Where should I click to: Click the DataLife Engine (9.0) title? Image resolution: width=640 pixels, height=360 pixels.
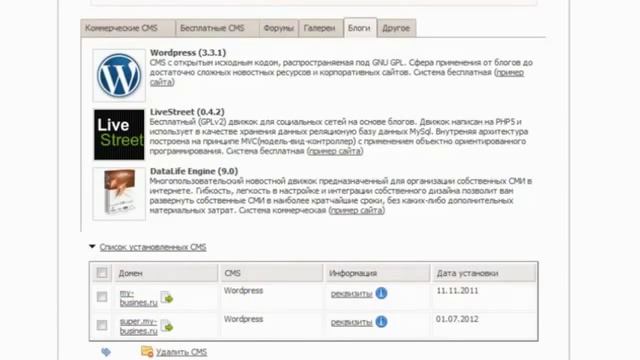coord(194,171)
